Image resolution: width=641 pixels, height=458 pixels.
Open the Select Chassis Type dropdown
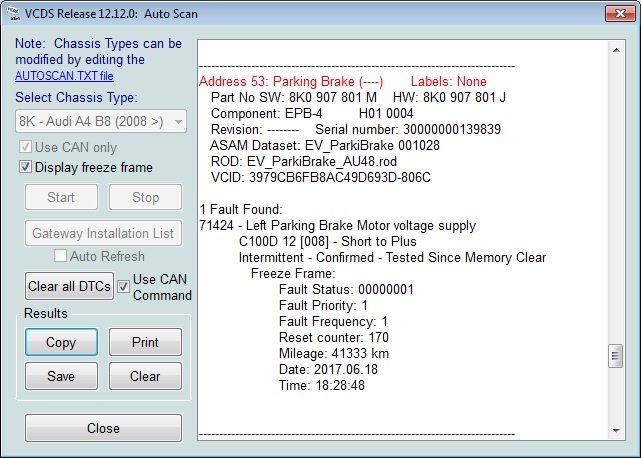coord(101,121)
